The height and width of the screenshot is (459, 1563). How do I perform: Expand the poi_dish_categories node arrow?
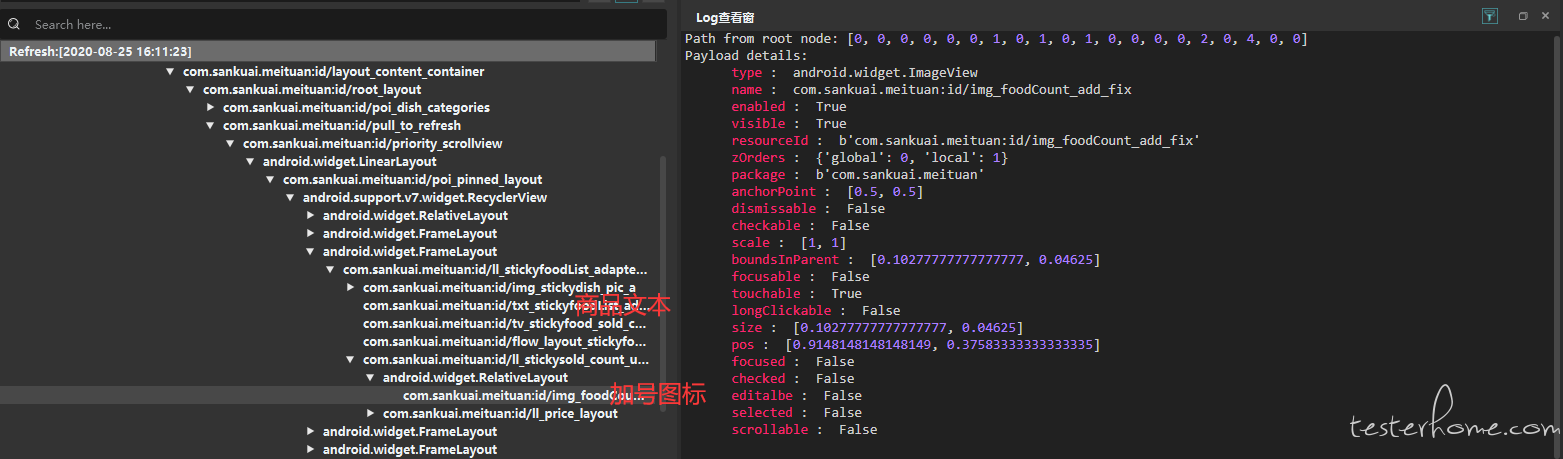(x=211, y=108)
